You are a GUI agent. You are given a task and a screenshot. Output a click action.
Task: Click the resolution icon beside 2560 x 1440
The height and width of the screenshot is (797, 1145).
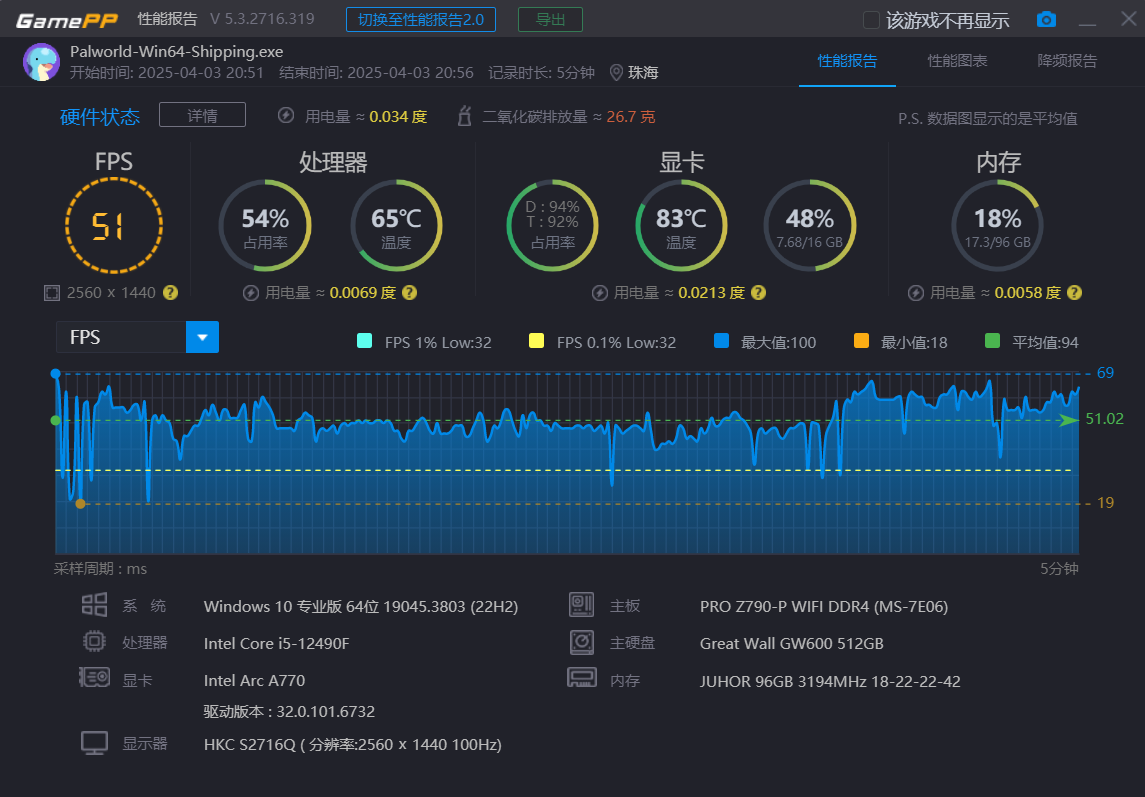point(52,293)
